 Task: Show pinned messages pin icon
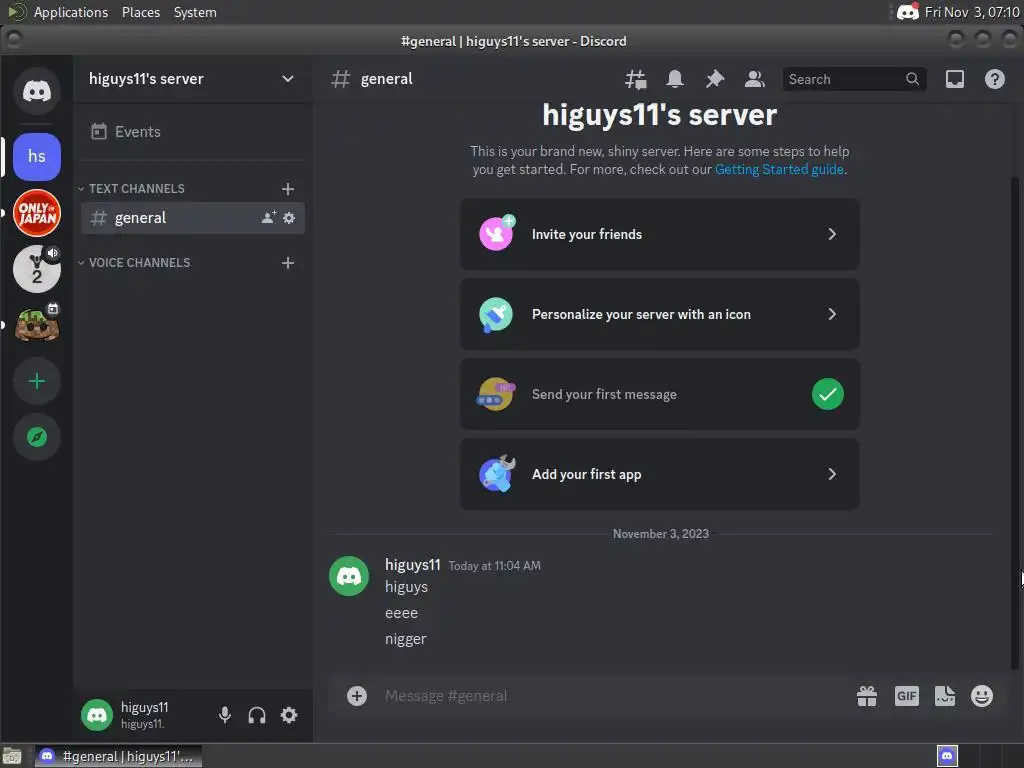(x=714, y=79)
